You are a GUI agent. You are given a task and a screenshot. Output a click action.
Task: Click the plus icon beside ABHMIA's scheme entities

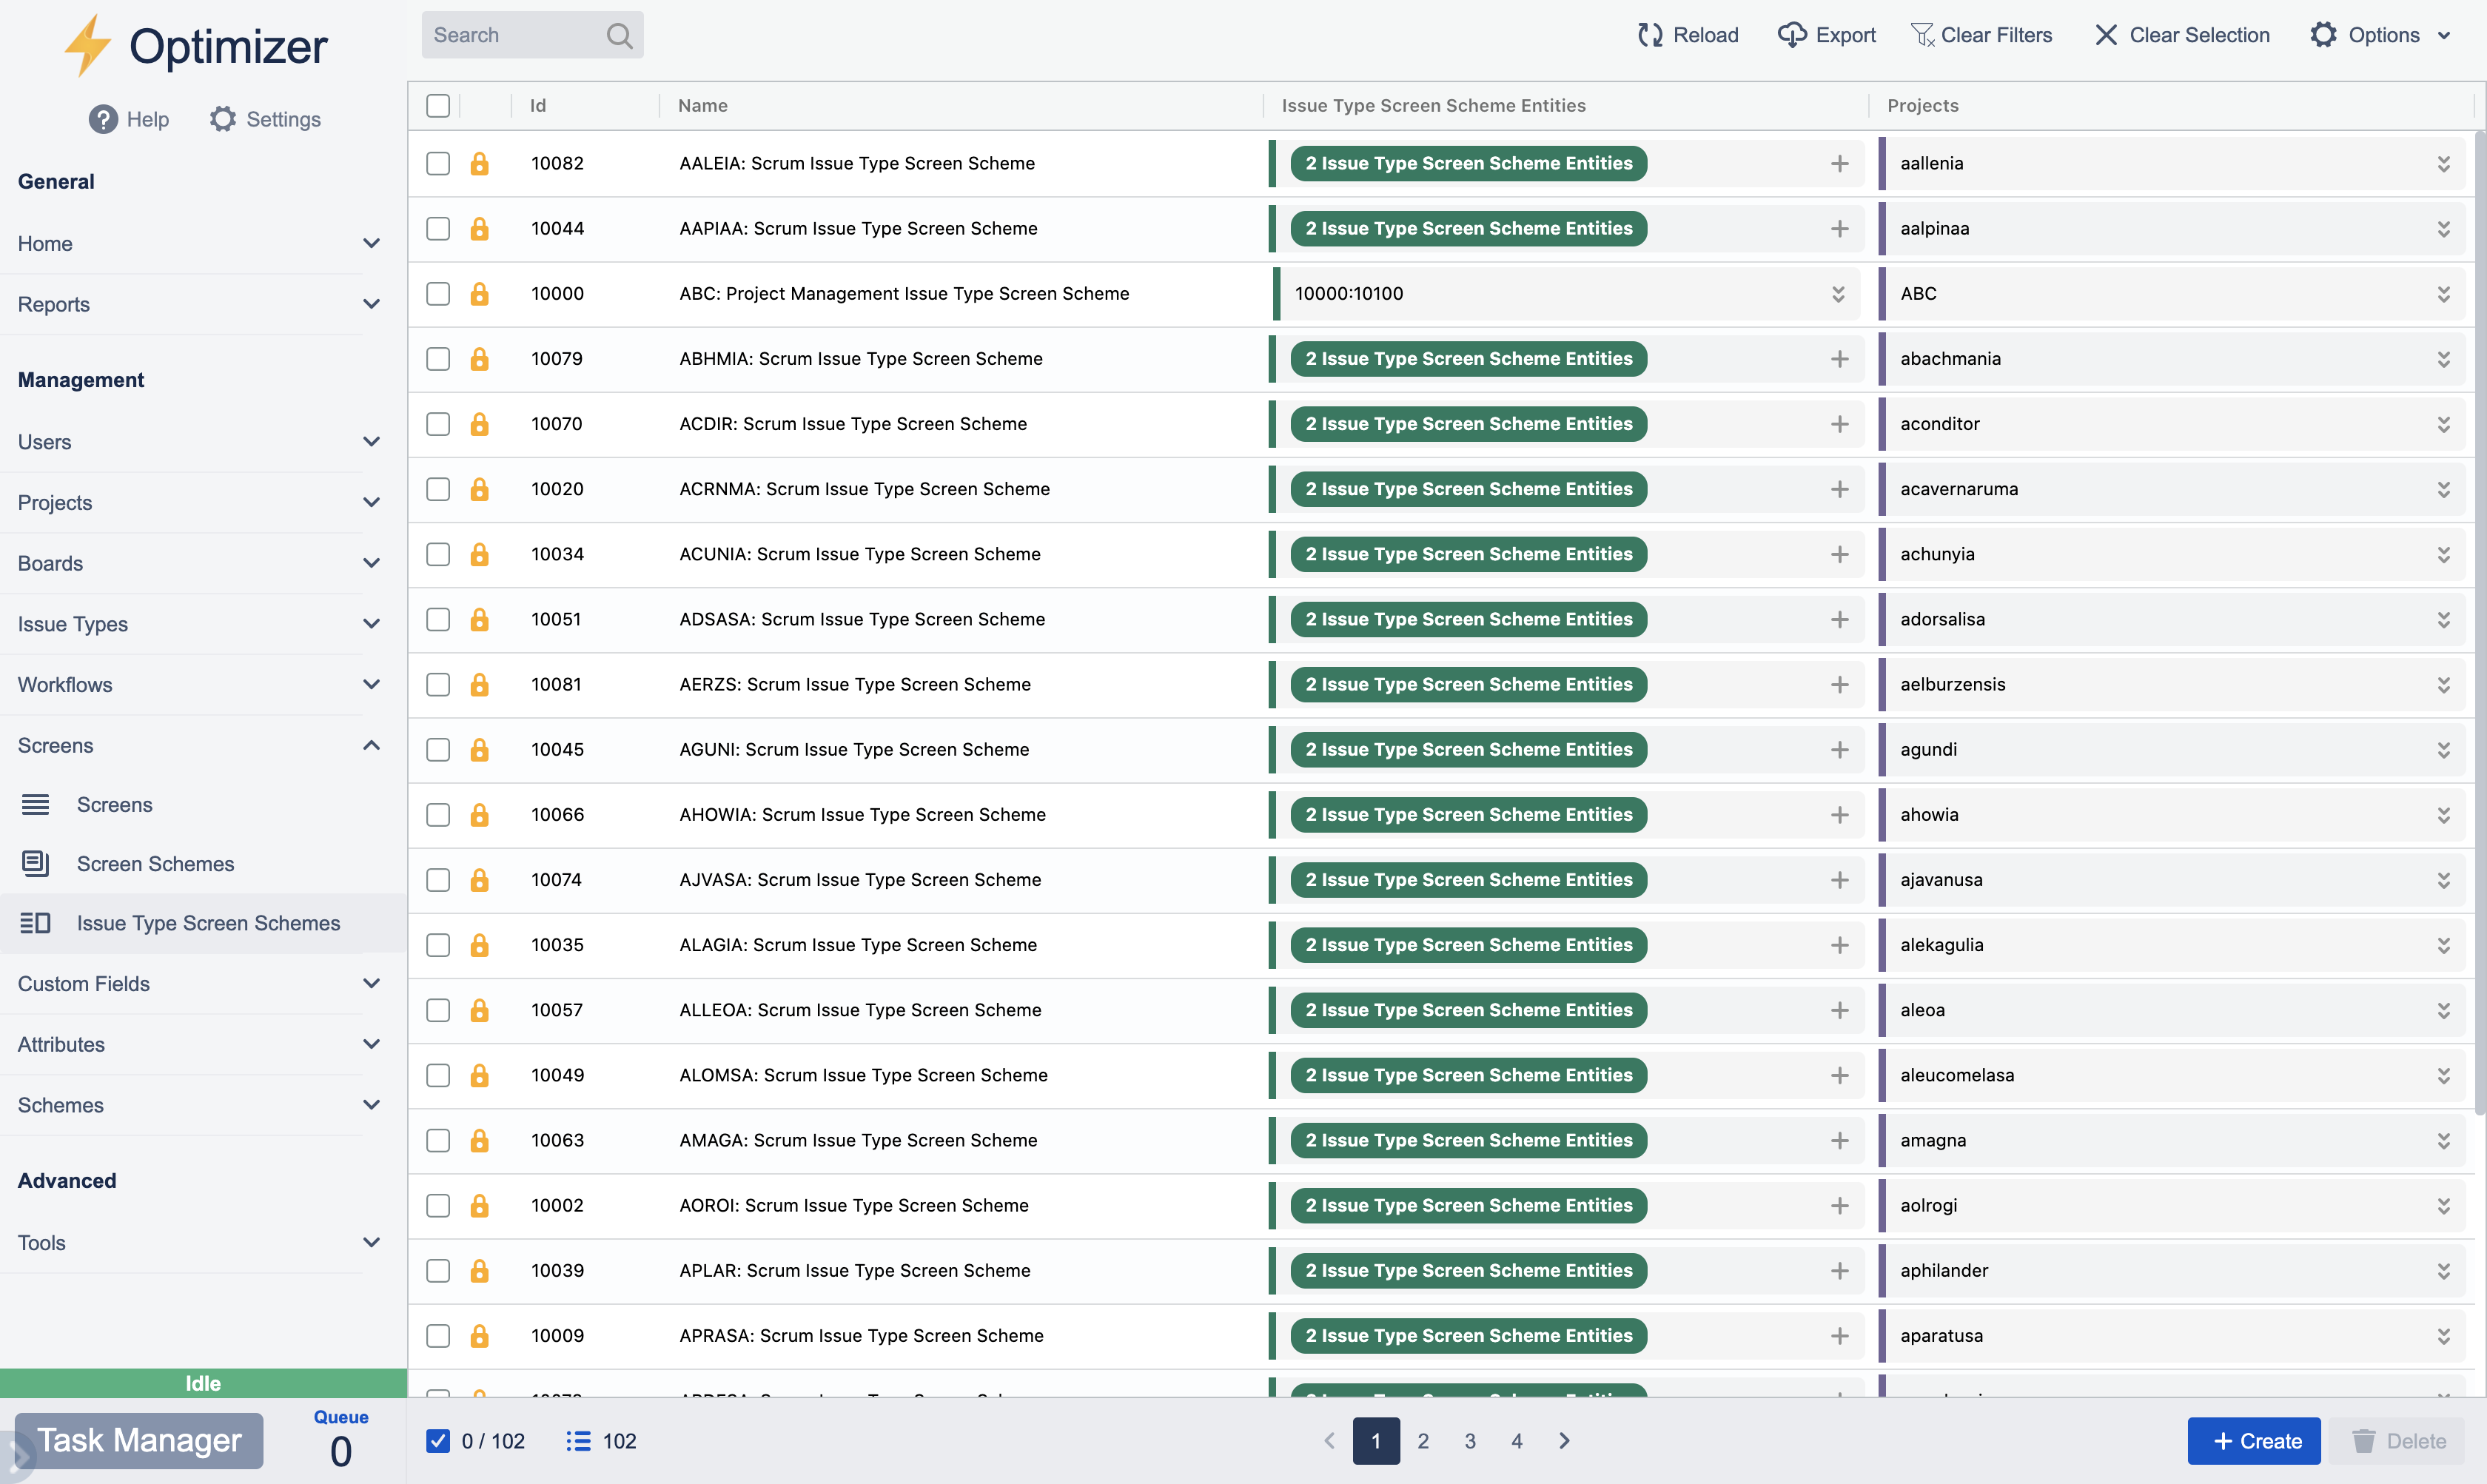point(1841,358)
